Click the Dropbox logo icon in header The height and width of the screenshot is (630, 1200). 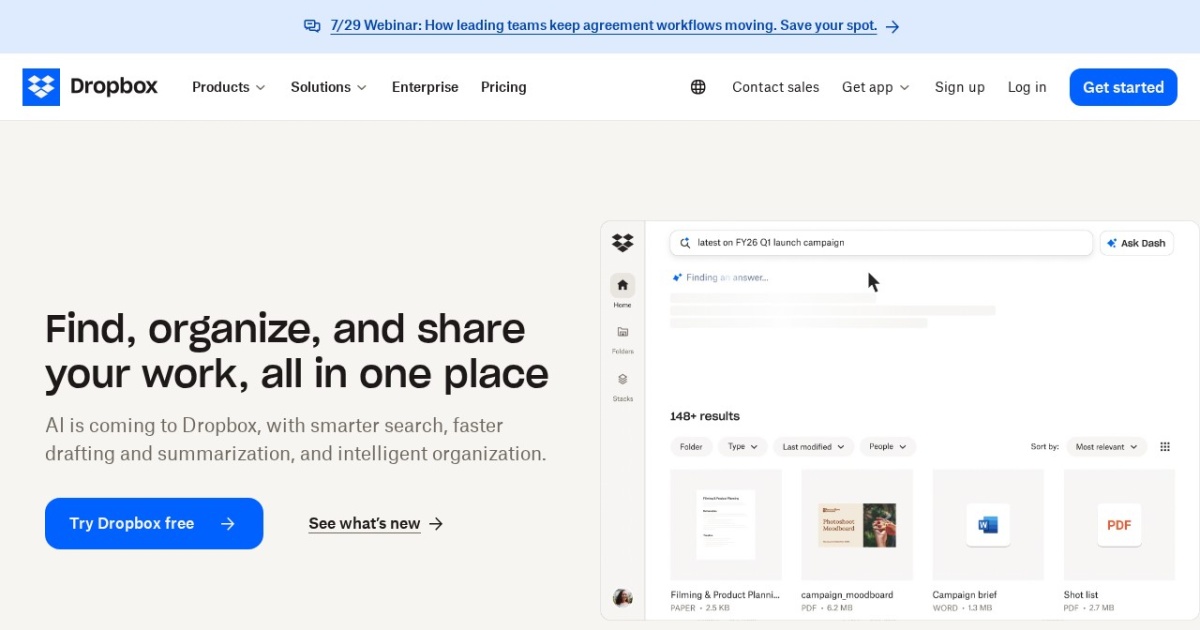coord(41,87)
